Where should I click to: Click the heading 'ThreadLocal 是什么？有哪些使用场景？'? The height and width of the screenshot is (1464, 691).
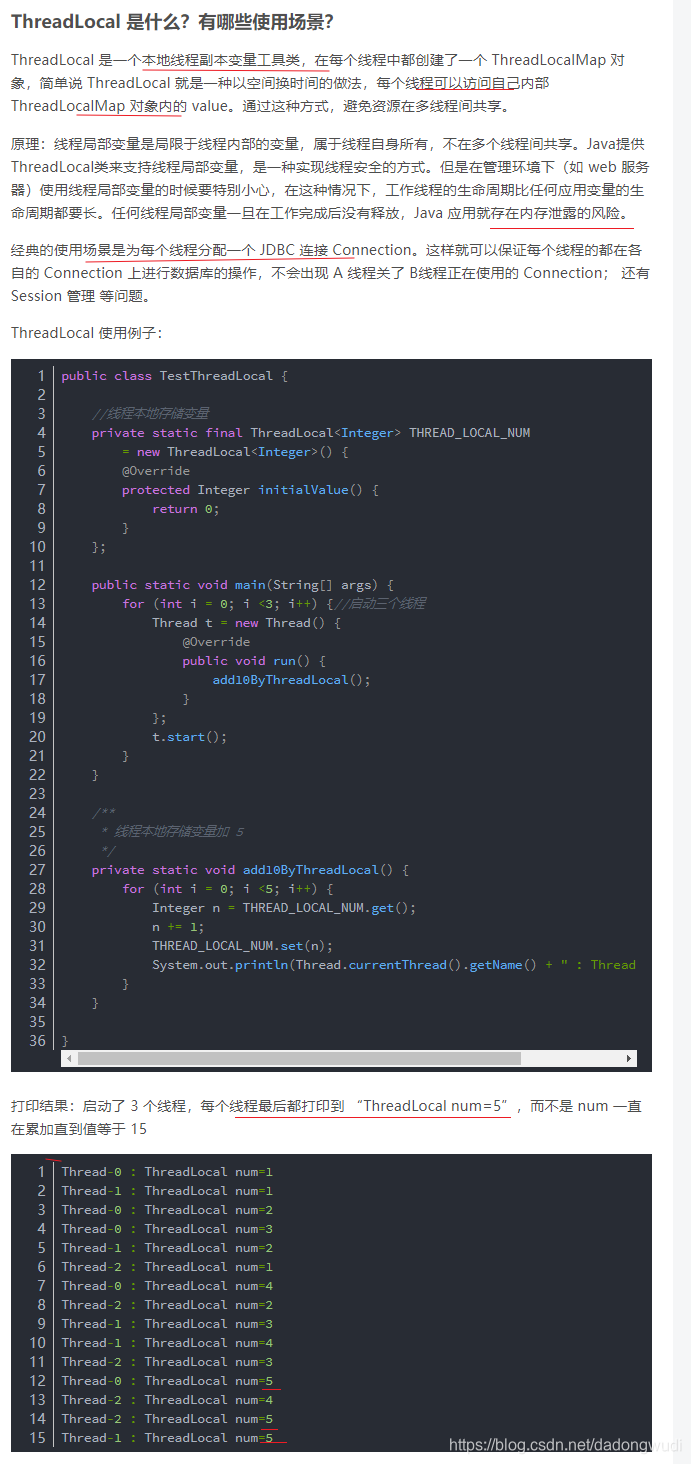(x=172, y=22)
